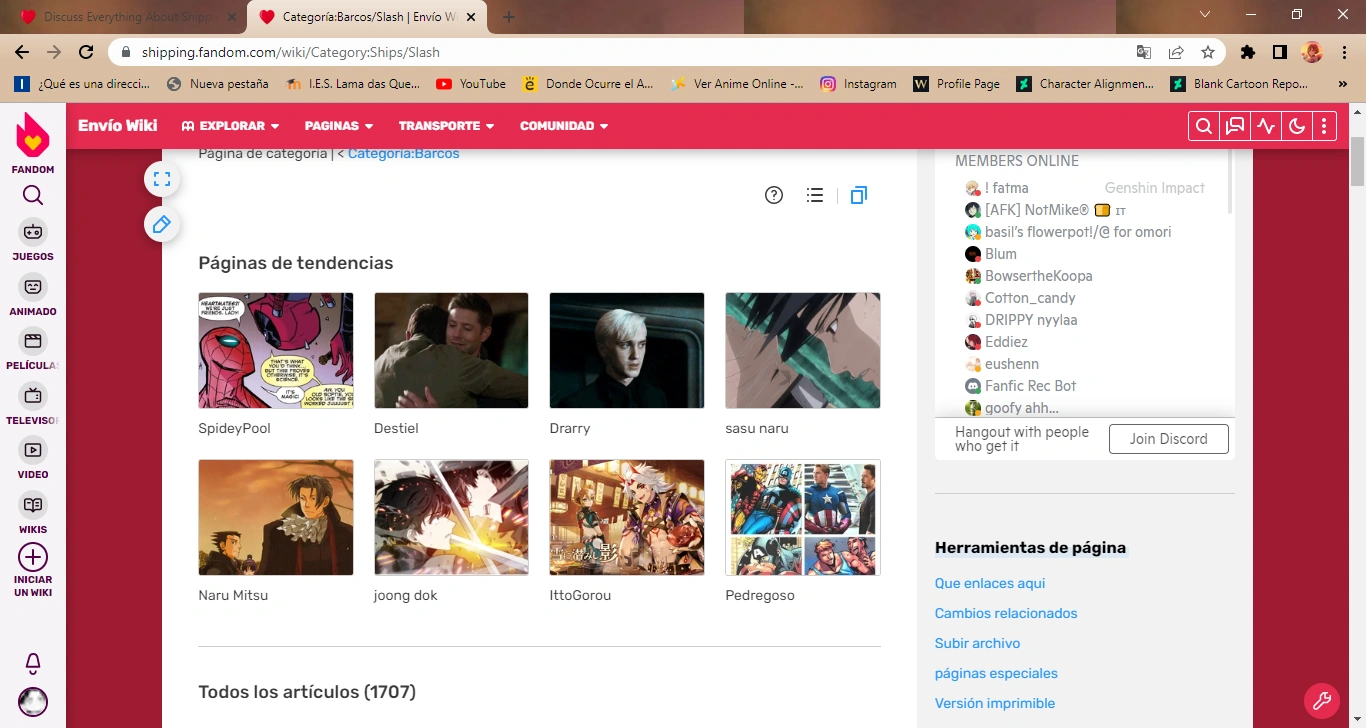This screenshot has width=1366, height=728.
Task: Toggle list view of category pages
Action: pos(815,194)
